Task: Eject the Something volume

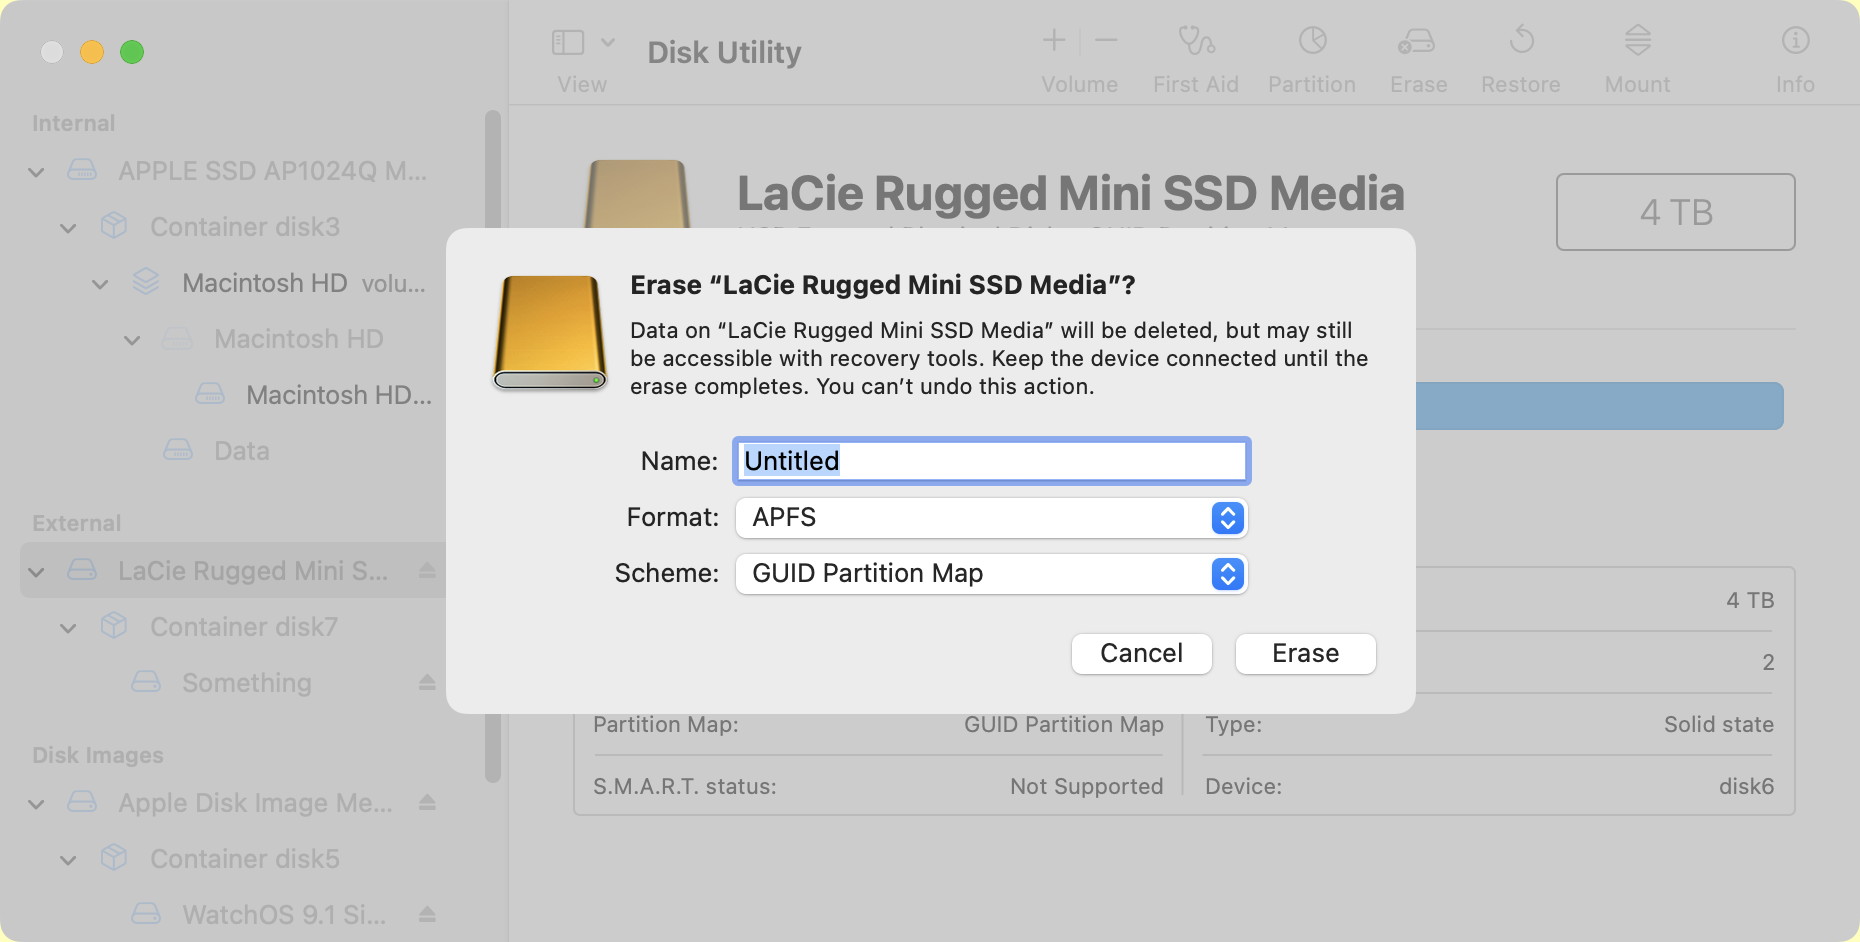Action: [x=427, y=683]
